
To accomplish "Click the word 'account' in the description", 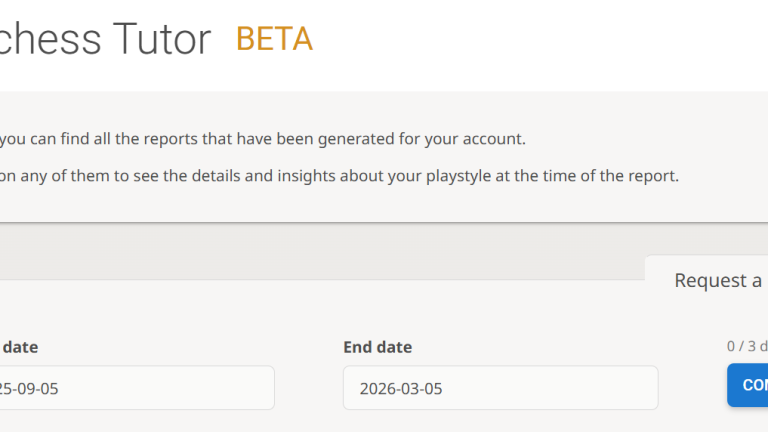I will click(490, 139).
